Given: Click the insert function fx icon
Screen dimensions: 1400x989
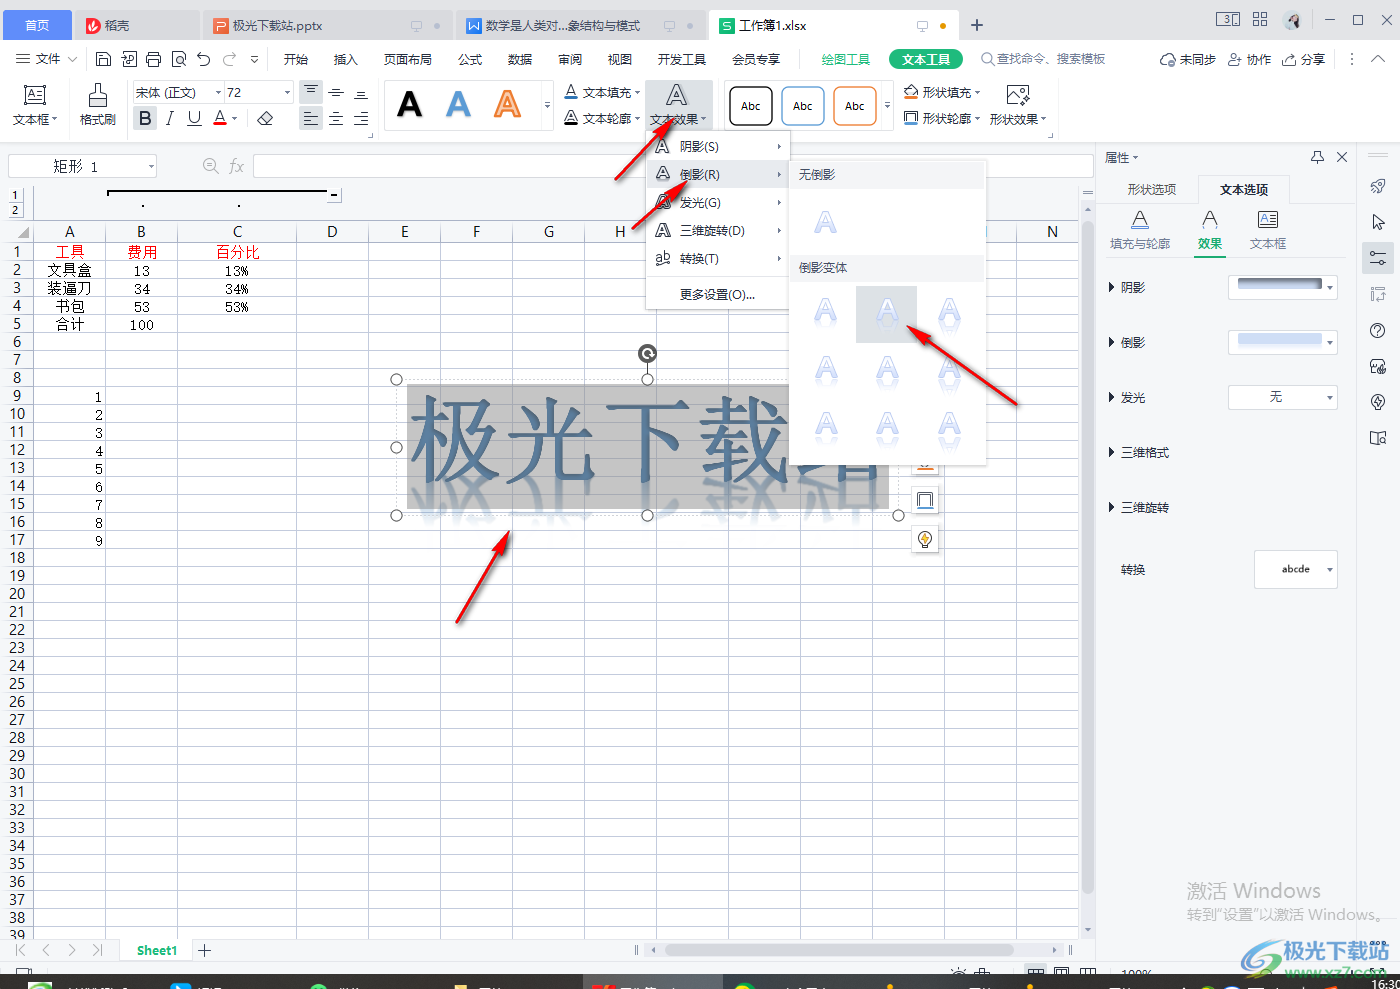Looking at the screenshot, I should coord(237,166).
